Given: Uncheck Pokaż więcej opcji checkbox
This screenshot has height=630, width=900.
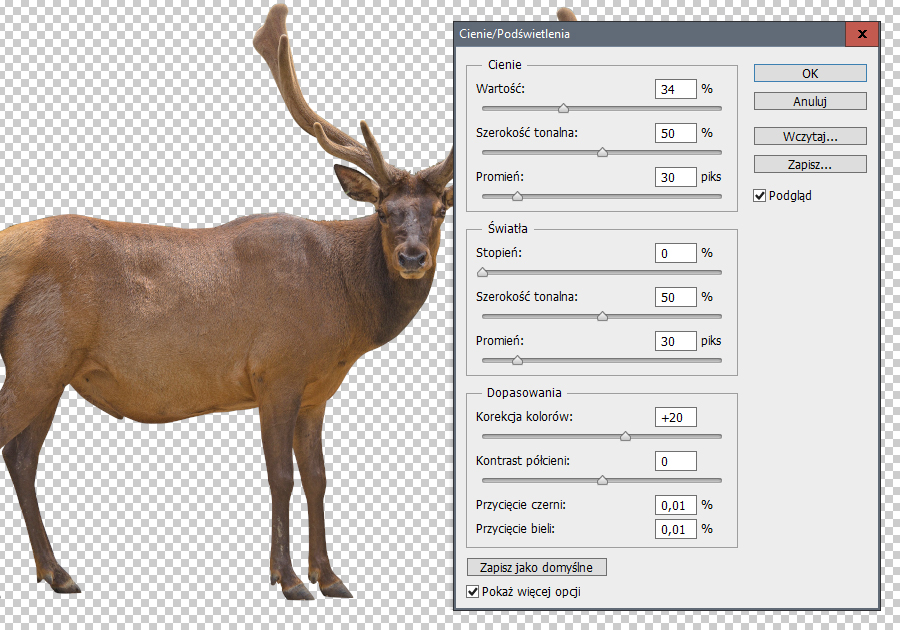Looking at the screenshot, I should click(x=473, y=592).
